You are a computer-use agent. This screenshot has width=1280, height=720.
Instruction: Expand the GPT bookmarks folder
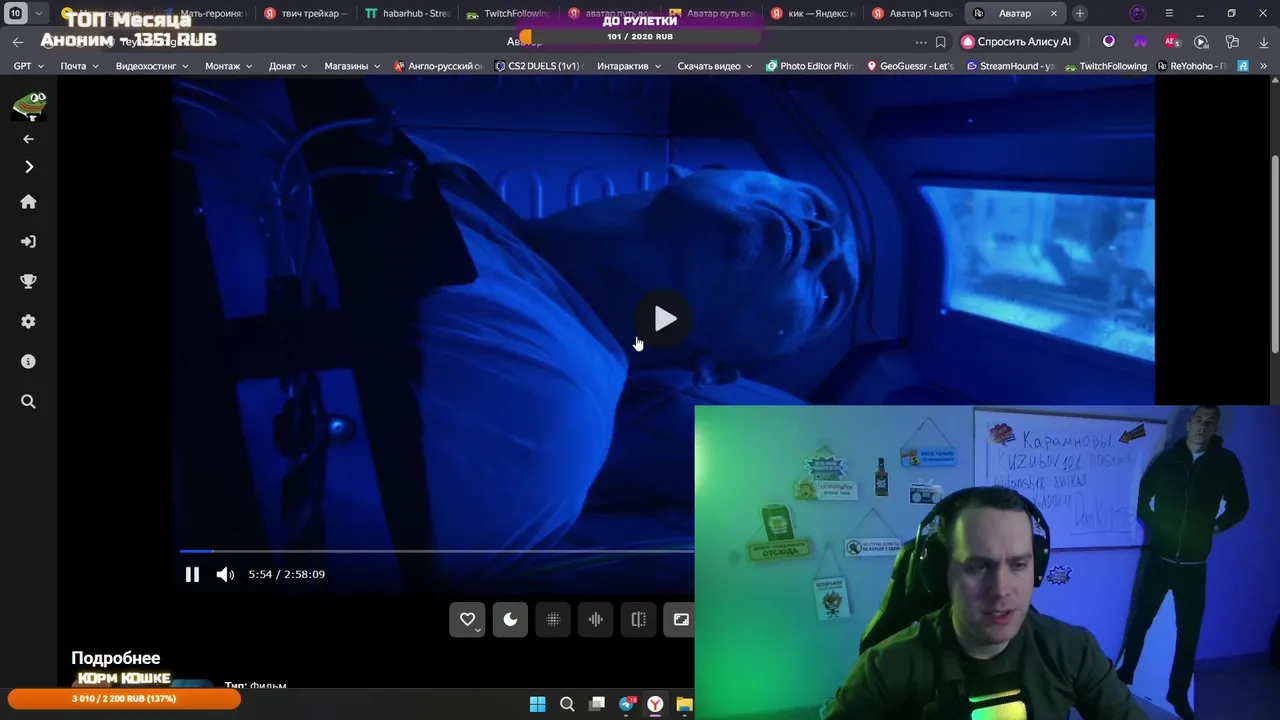(x=29, y=66)
